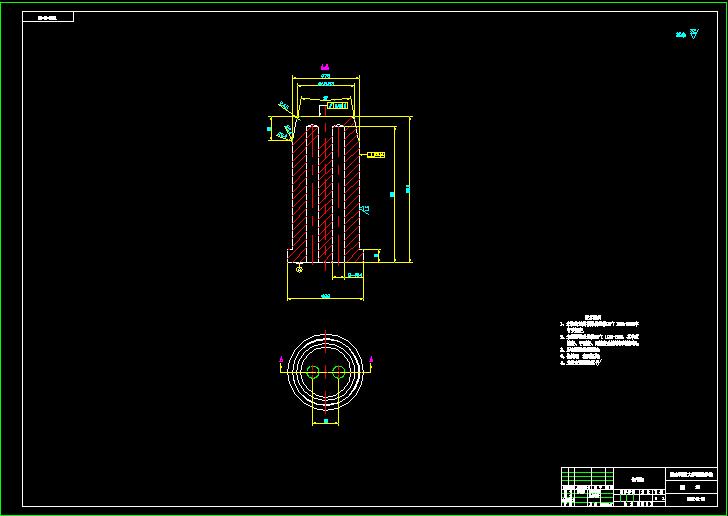This screenshot has width=728, height=516.
Task: Select the top-right organization cell in title block
Action: [x=691, y=474]
